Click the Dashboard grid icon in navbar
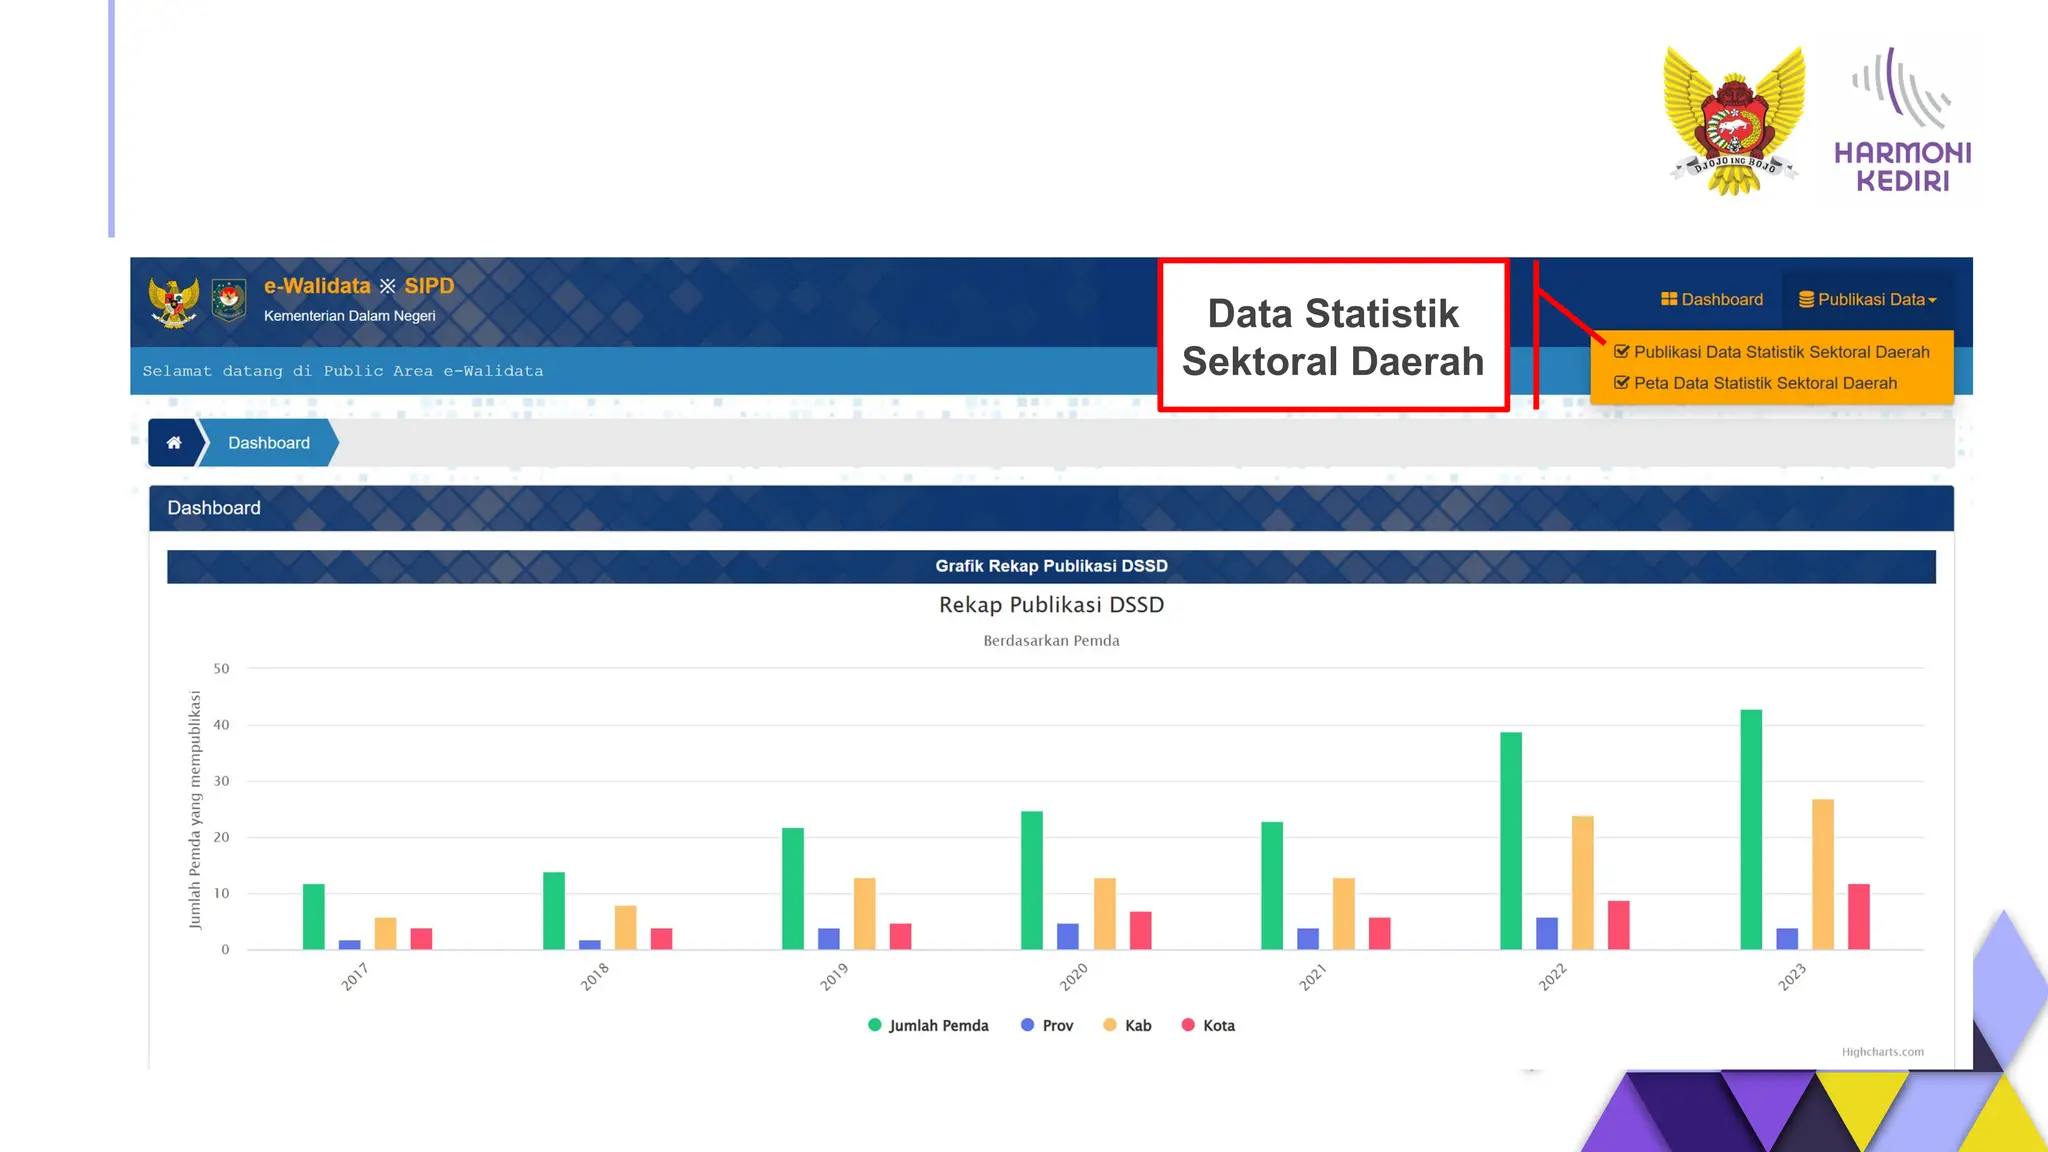 [x=1668, y=299]
